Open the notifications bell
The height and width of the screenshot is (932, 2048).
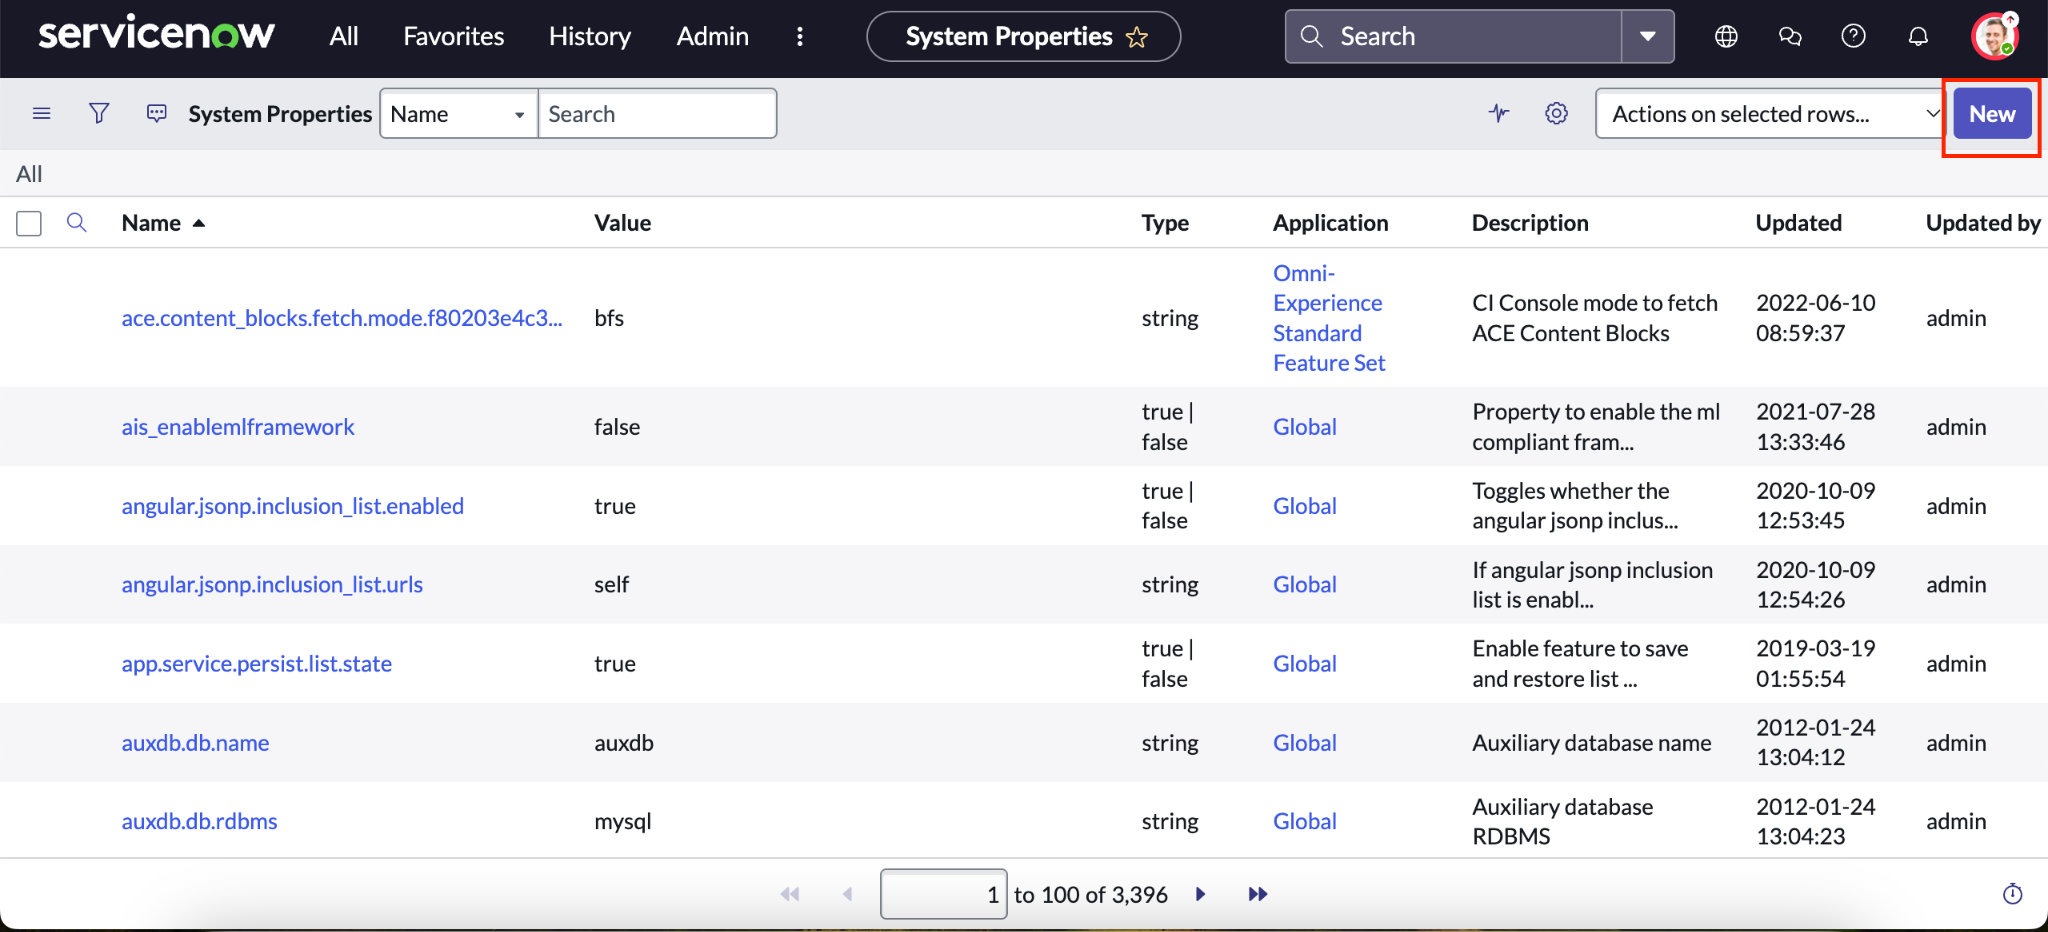click(1917, 36)
